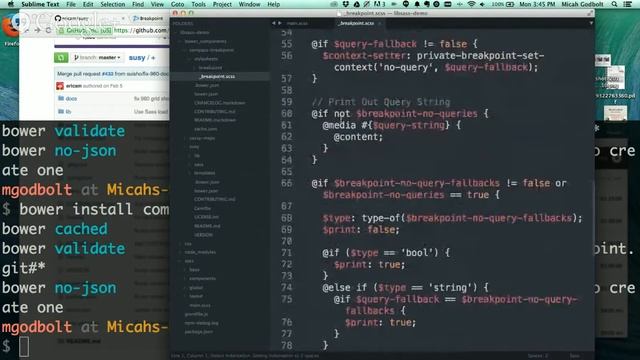Click the Dropbox menu bar icon
Screen dimensions: 640x360
[347, 4]
